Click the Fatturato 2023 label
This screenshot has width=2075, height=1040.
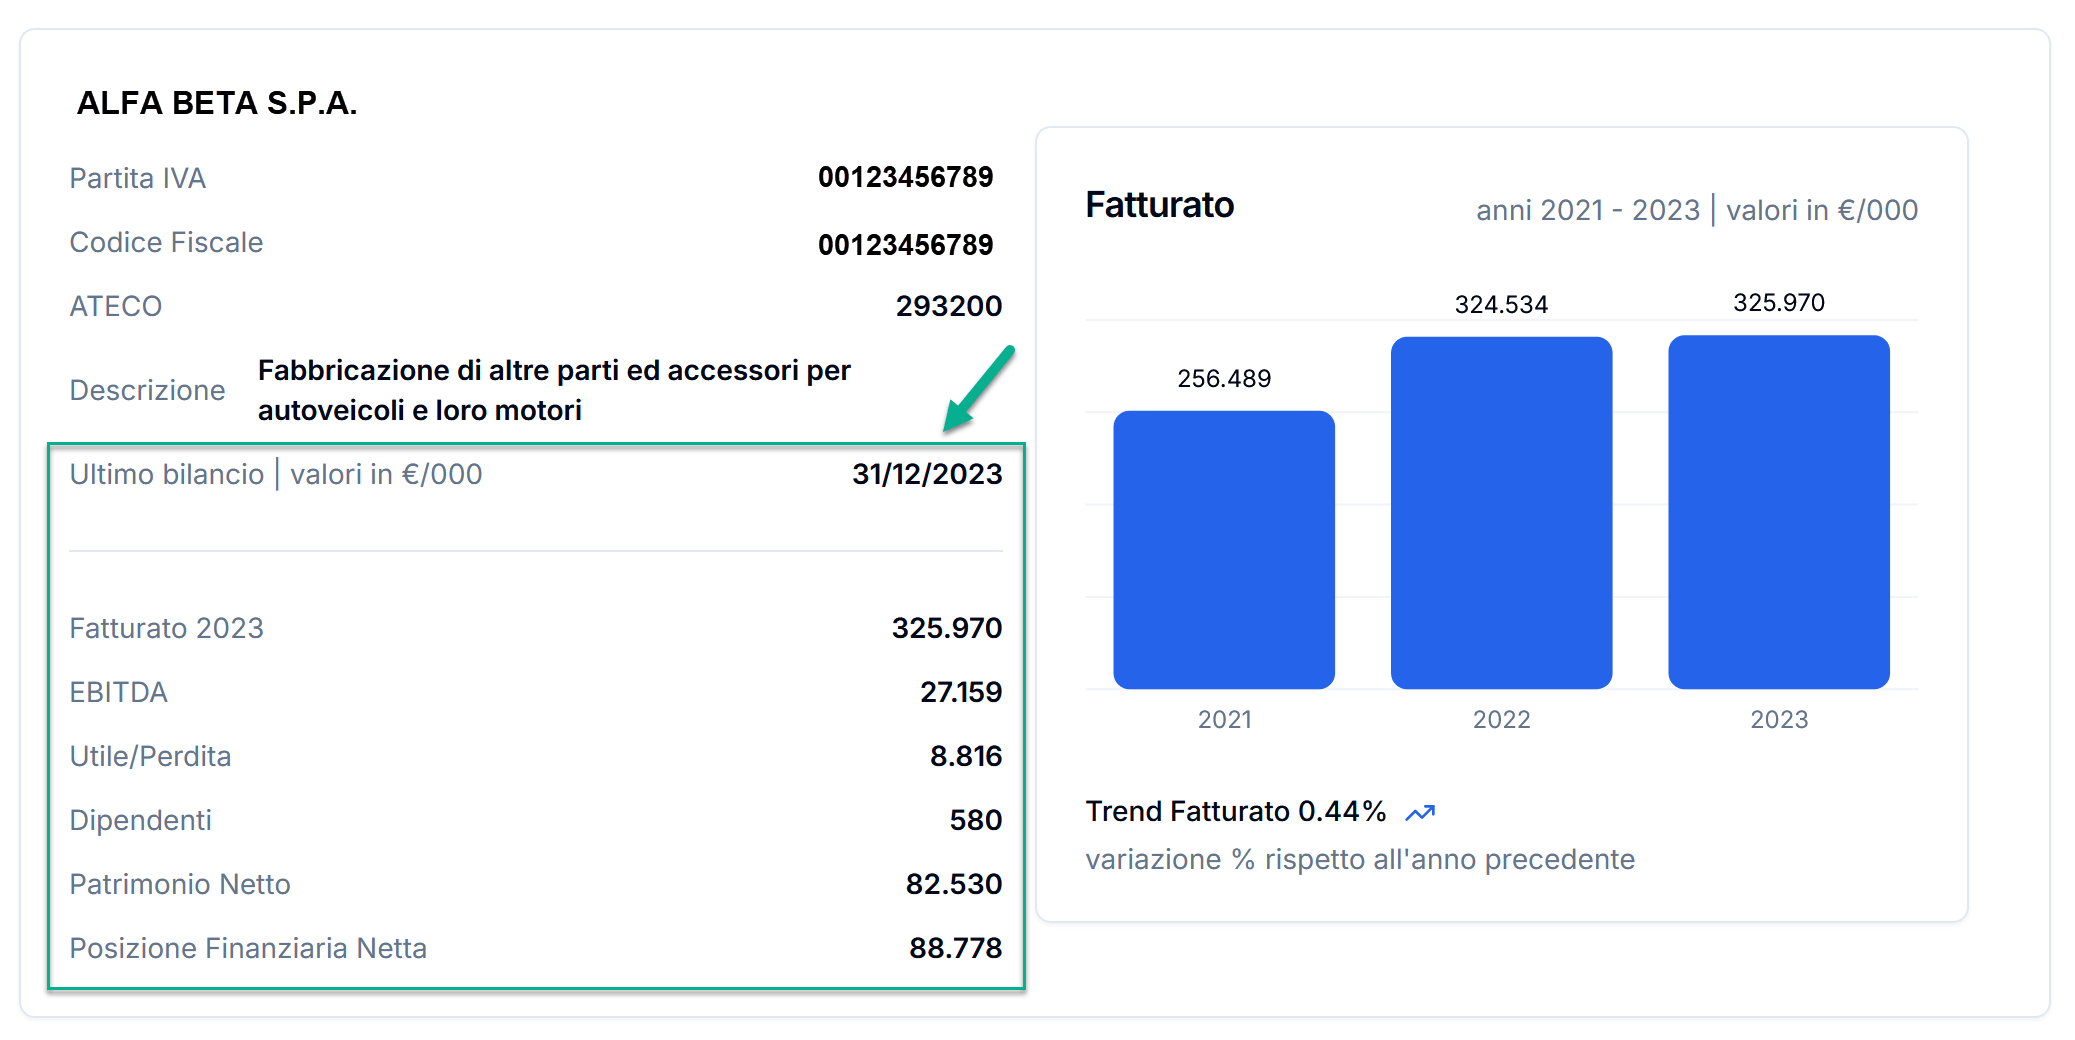click(166, 628)
